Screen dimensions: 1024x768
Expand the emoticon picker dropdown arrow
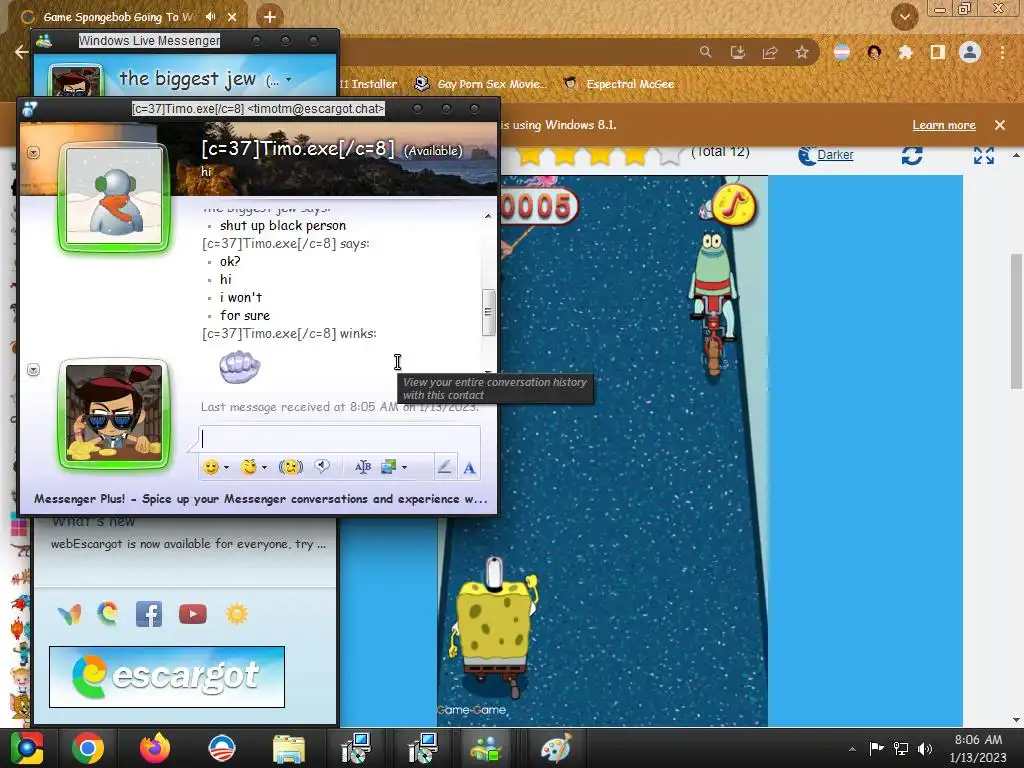tap(227, 468)
